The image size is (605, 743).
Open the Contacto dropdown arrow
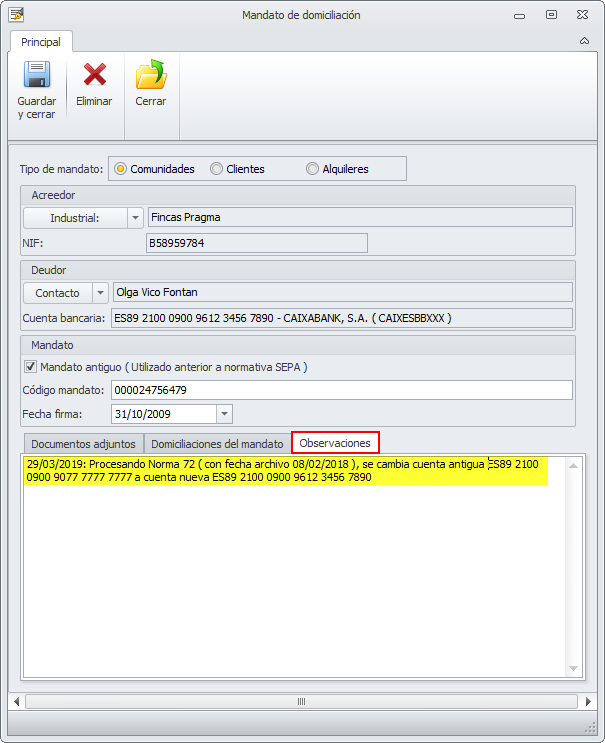pos(100,293)
